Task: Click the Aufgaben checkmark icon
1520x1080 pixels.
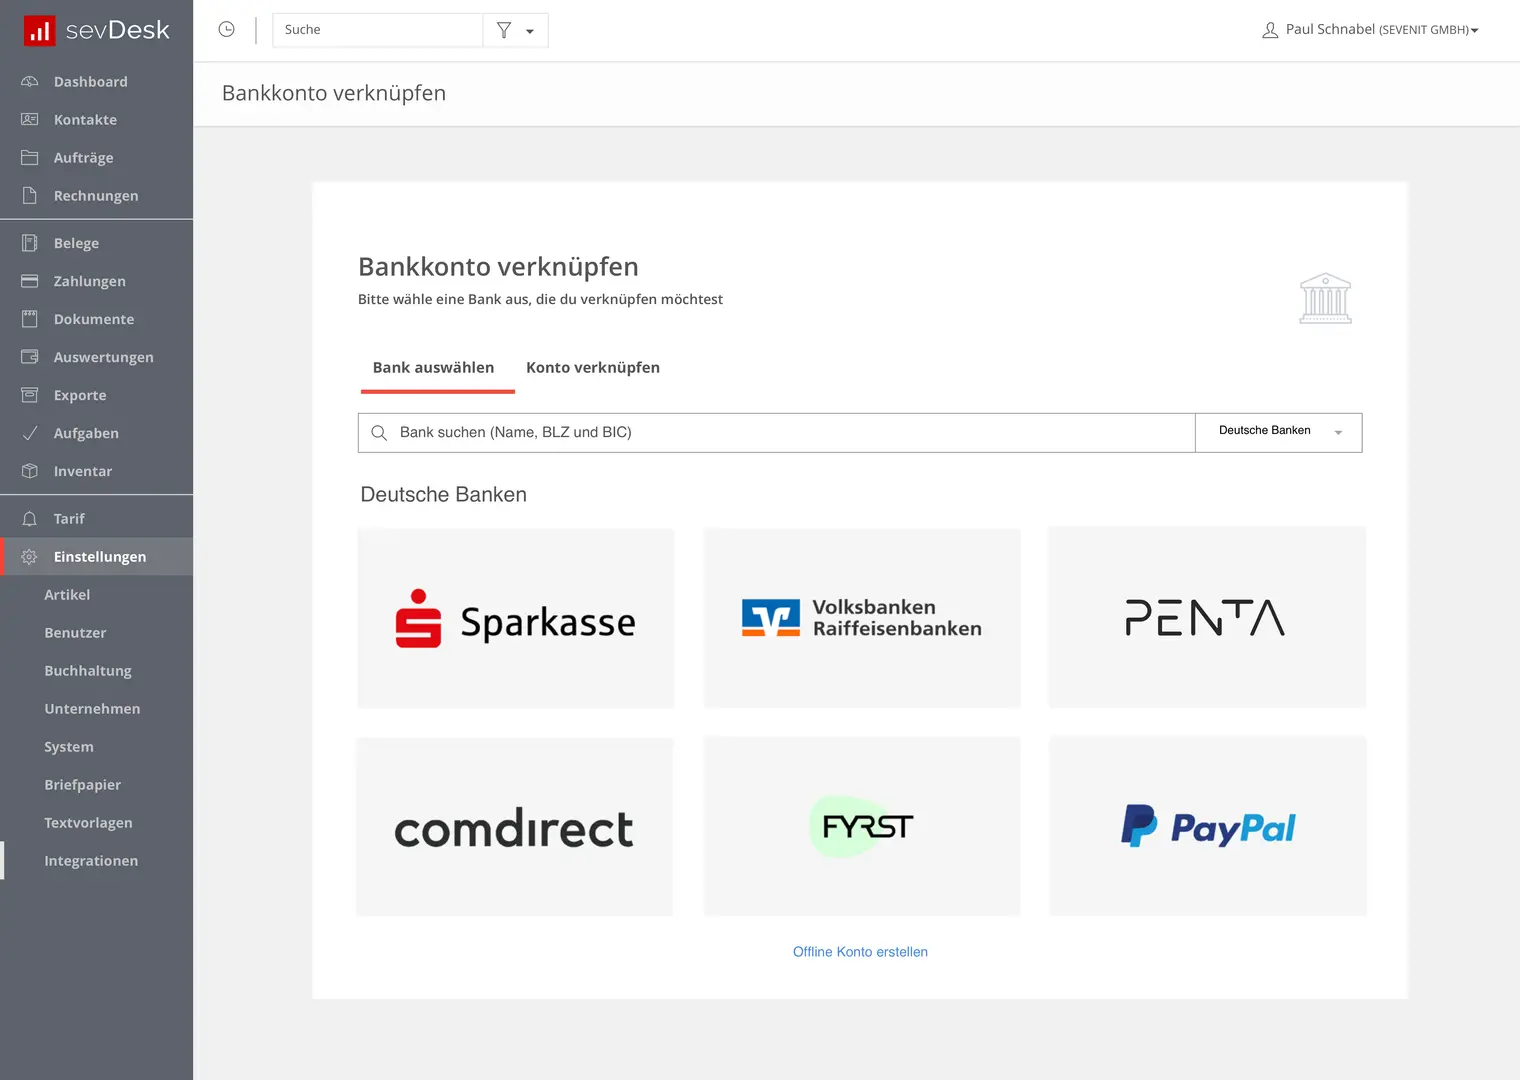Action: pyautogui.click(x=30, y=433)
